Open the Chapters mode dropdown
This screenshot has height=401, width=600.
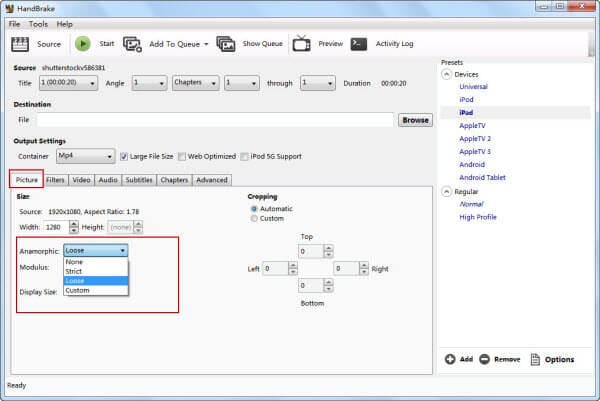pos(196,83)
